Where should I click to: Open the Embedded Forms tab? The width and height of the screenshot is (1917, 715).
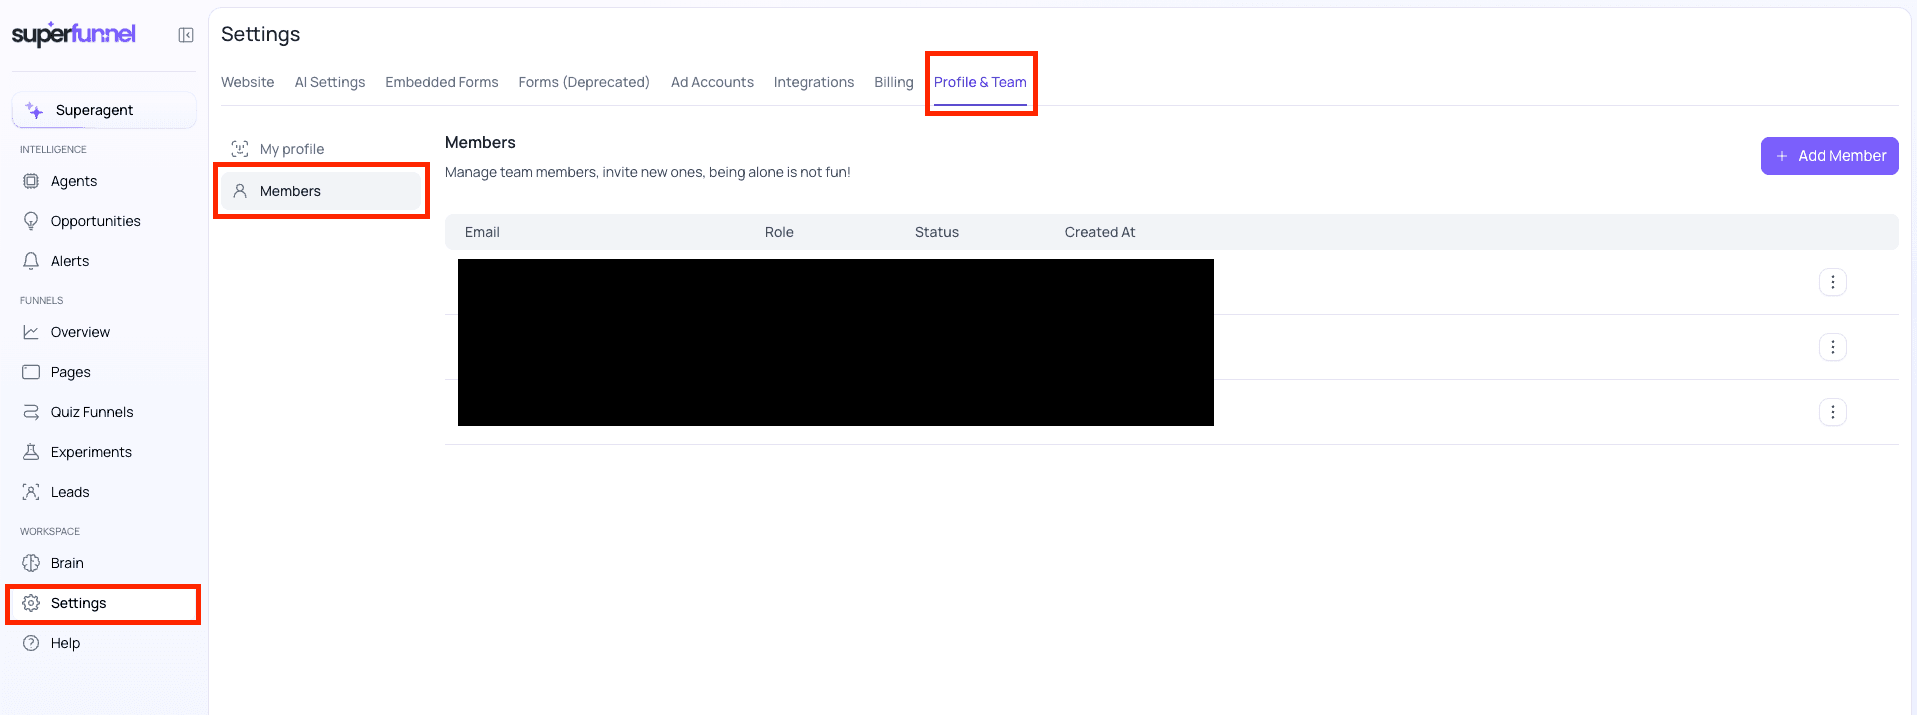pyautogui.click(x=442, y=82)
